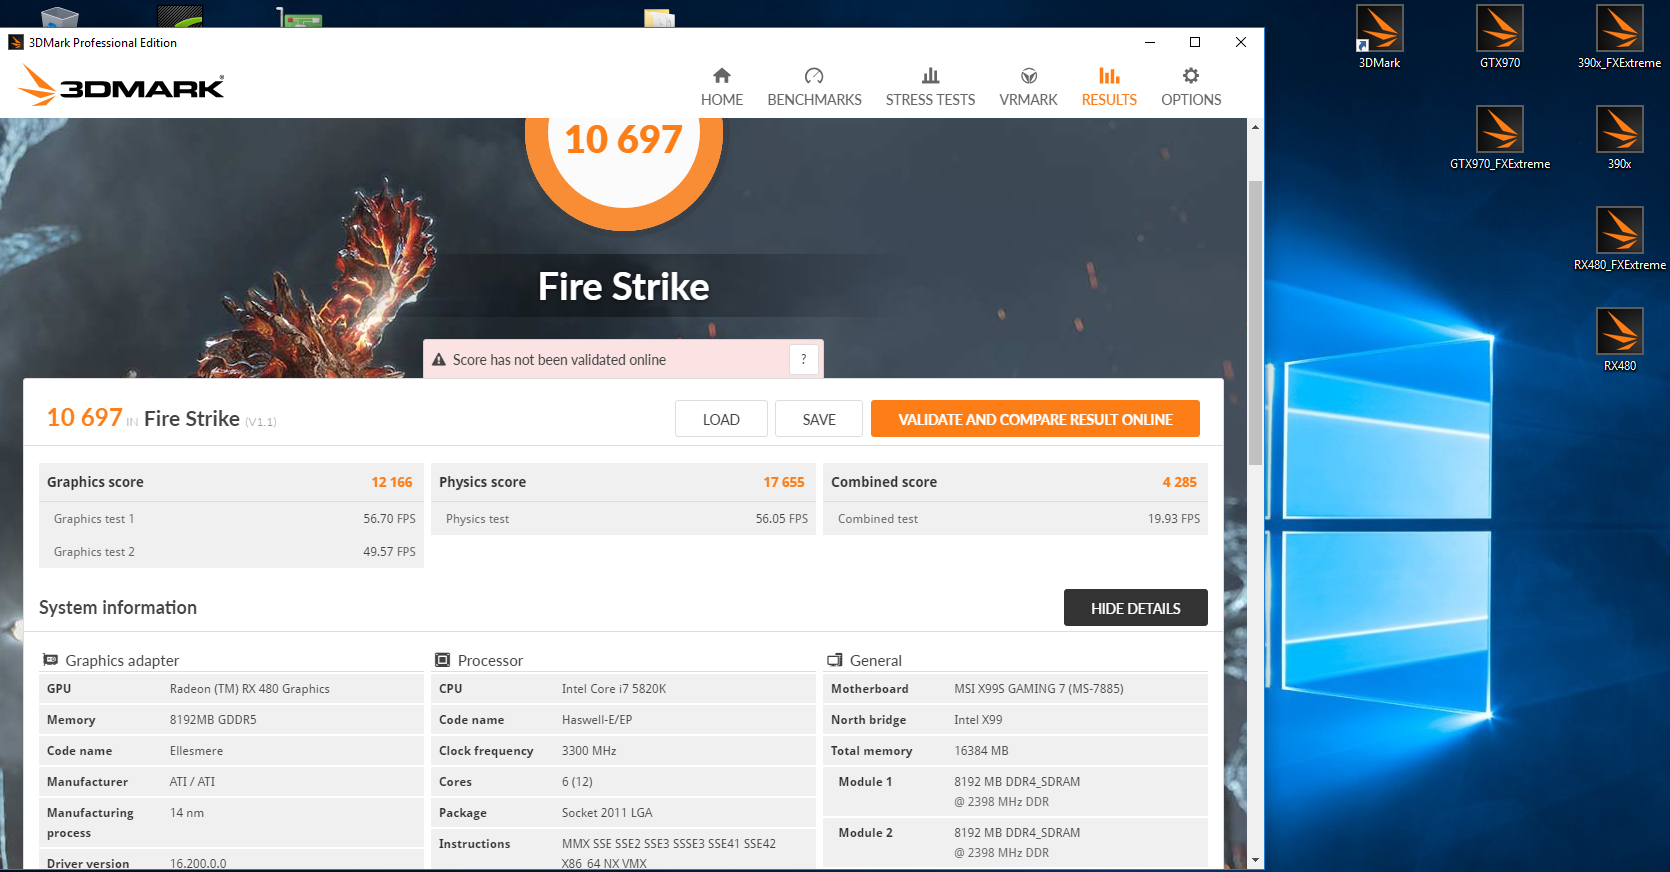Screen dimensions: 1670x872
Task: Click the SAVE button
Action: point(819,419)
